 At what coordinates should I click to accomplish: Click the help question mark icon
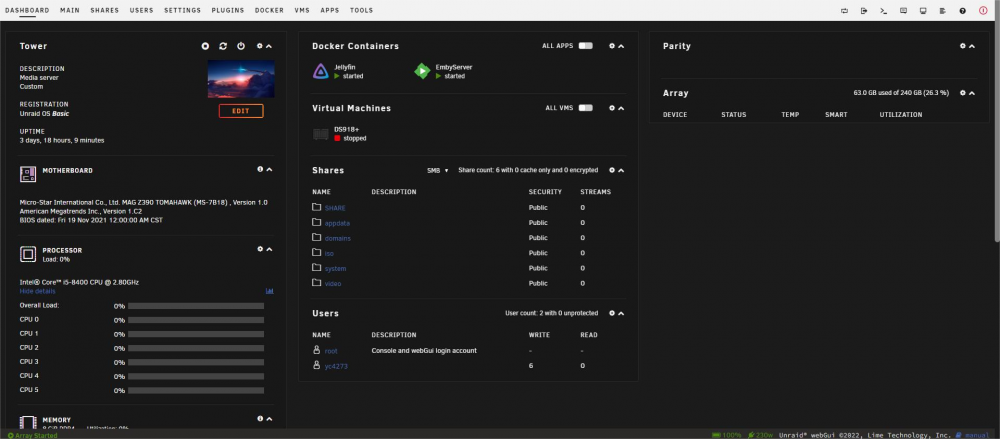pos(963,10)
